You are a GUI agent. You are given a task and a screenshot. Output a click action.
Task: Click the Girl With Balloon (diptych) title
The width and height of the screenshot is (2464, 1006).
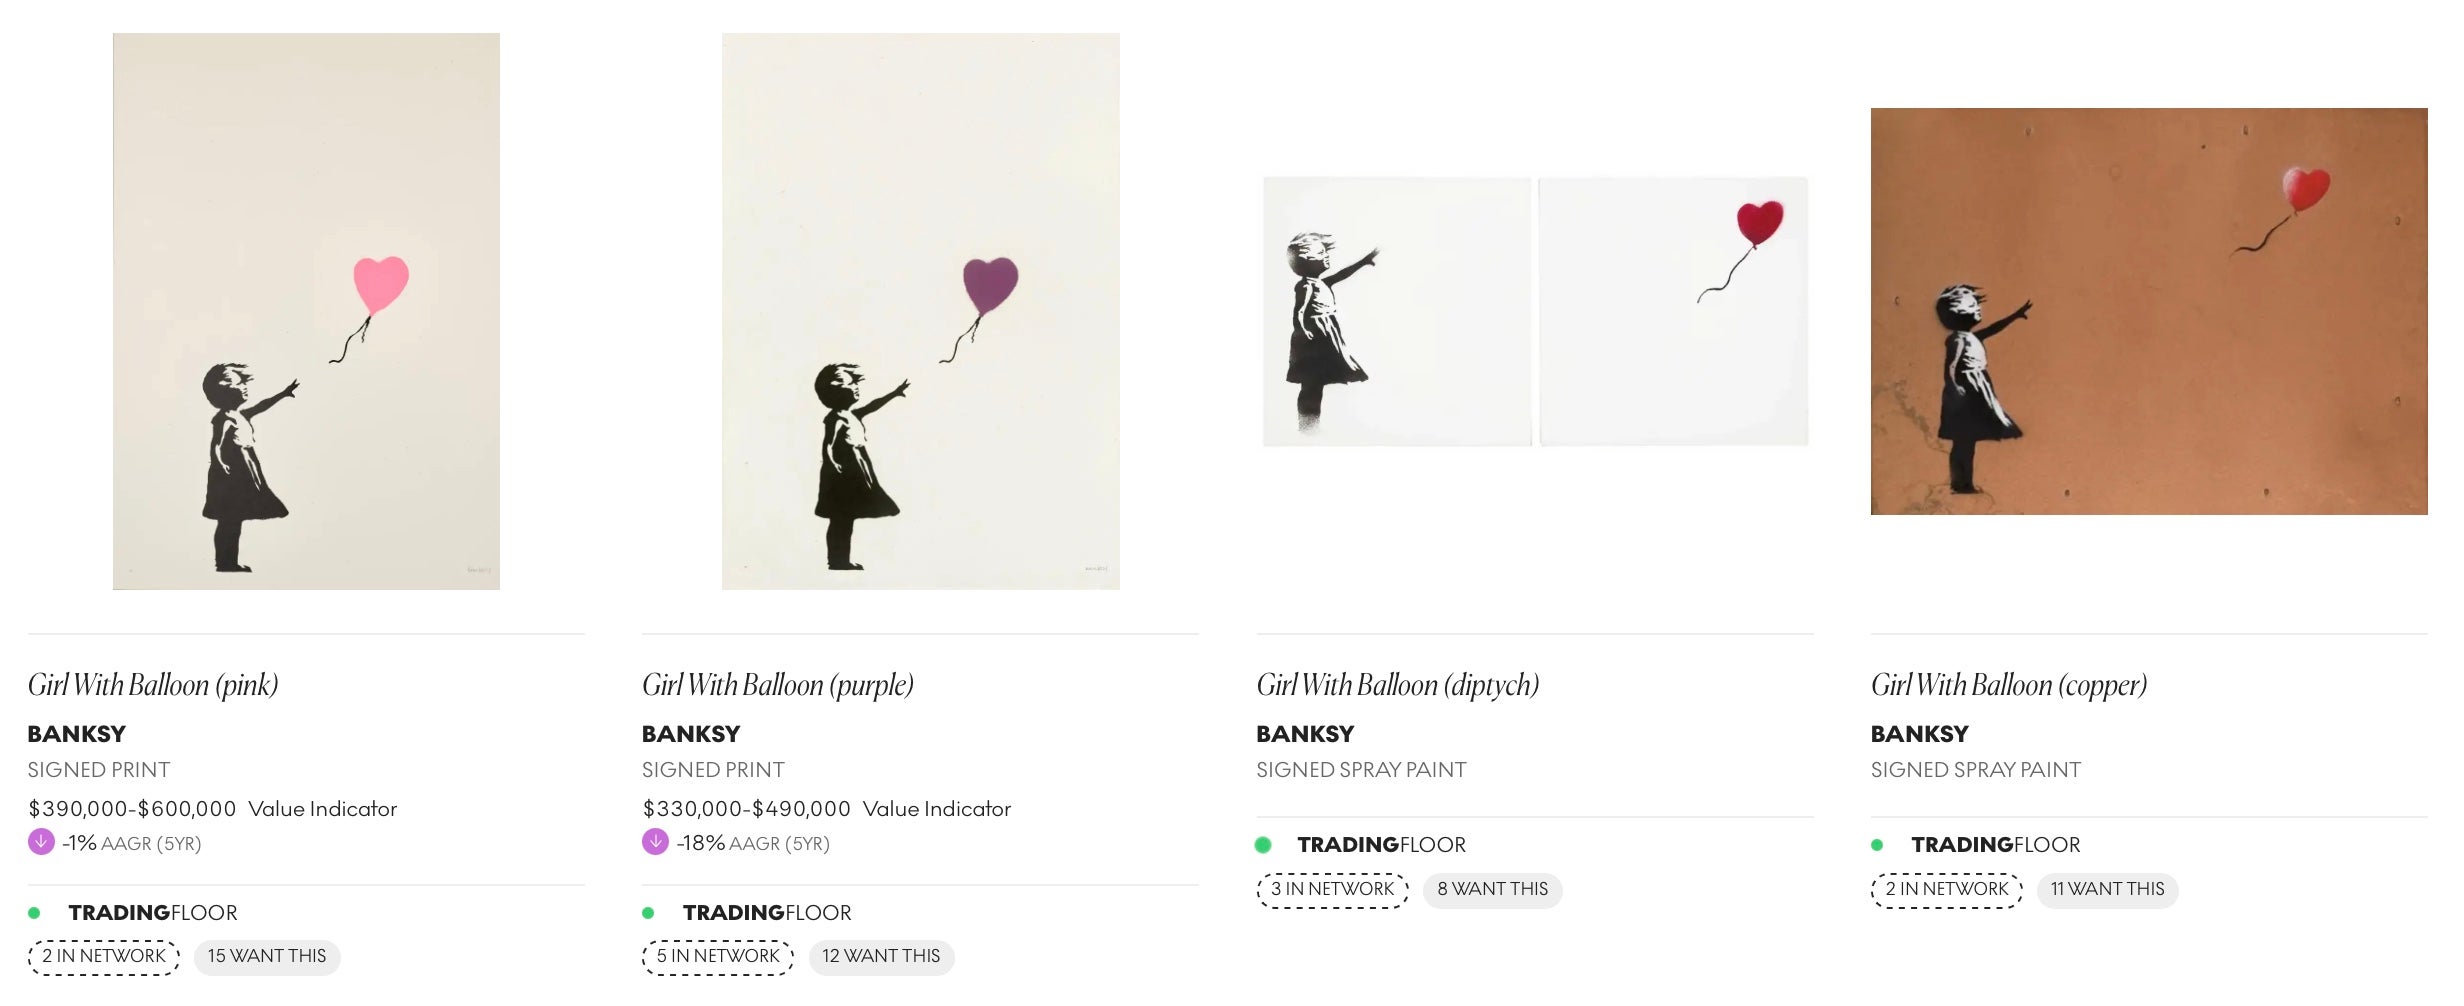tap(1397, 685)
